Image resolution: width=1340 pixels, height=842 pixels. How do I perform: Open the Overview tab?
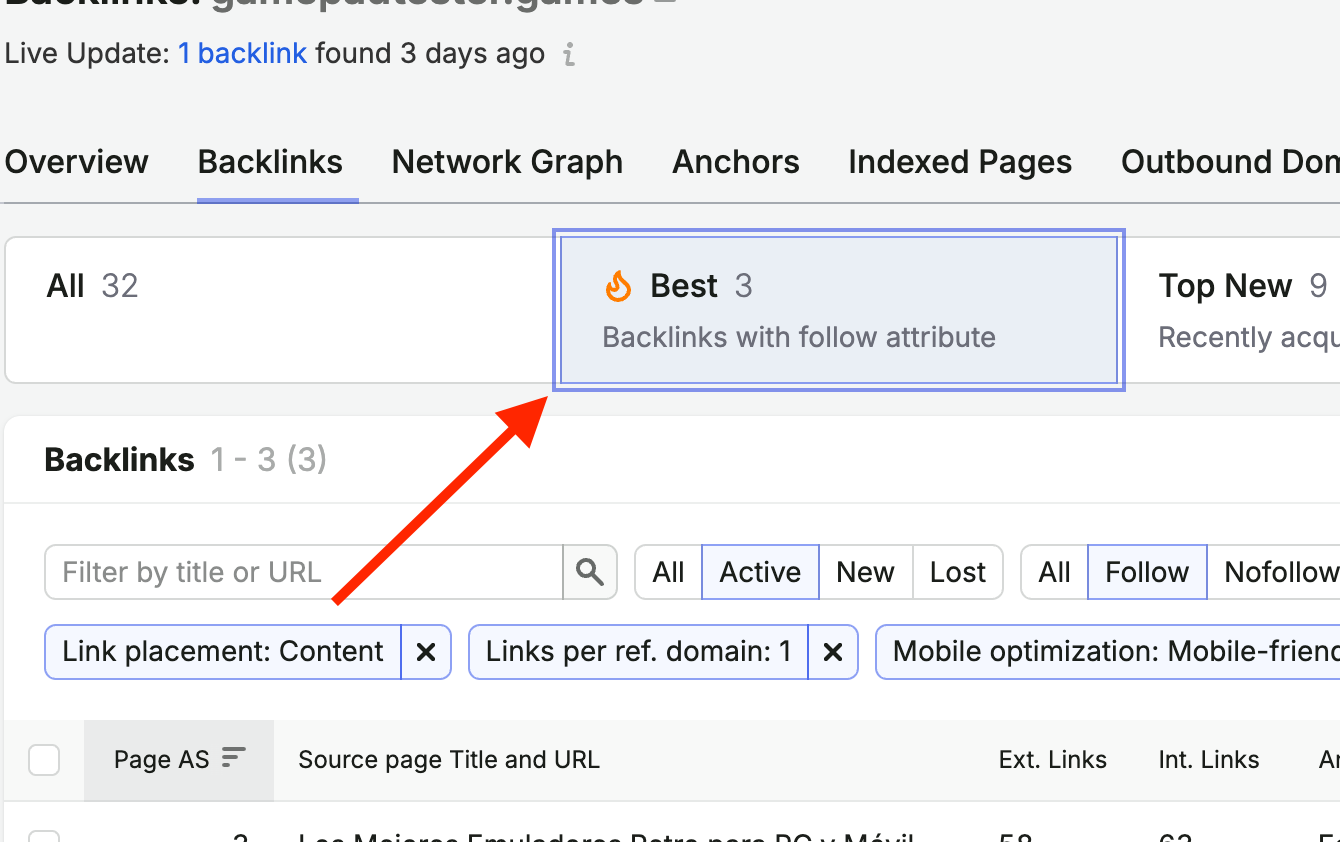(77, 162)
